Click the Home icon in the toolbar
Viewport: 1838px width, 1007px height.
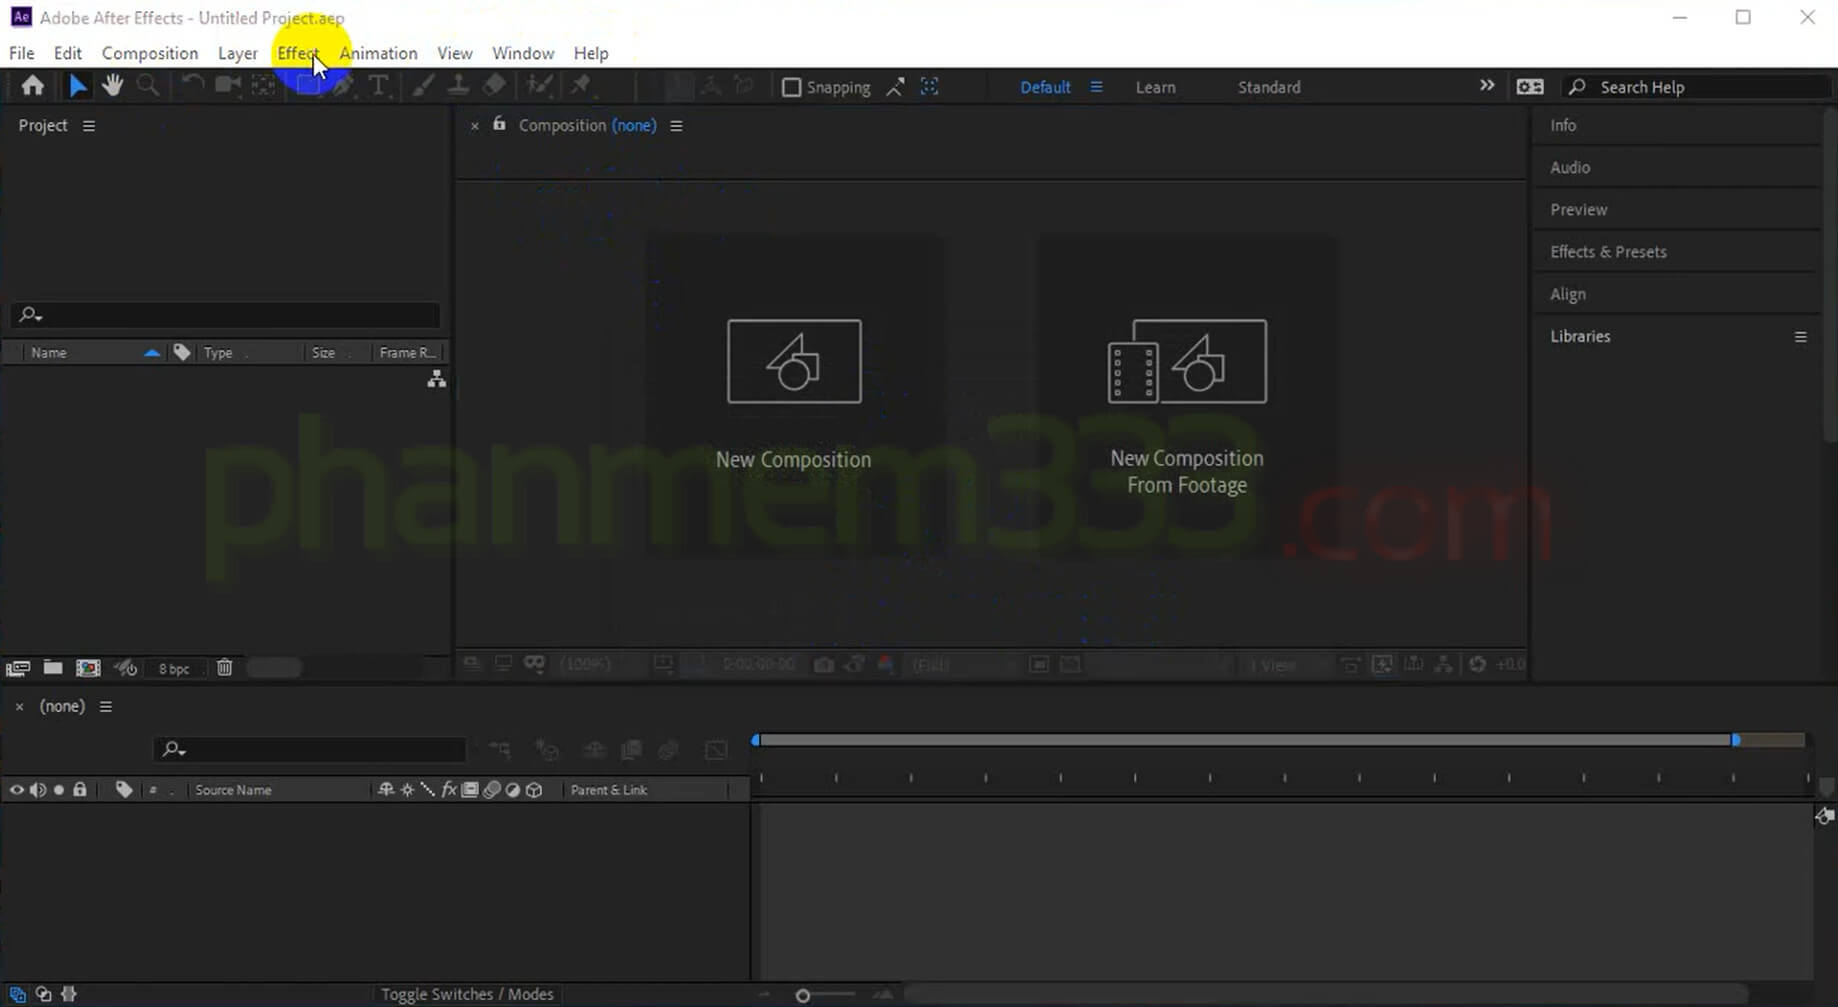click(32, 86)
